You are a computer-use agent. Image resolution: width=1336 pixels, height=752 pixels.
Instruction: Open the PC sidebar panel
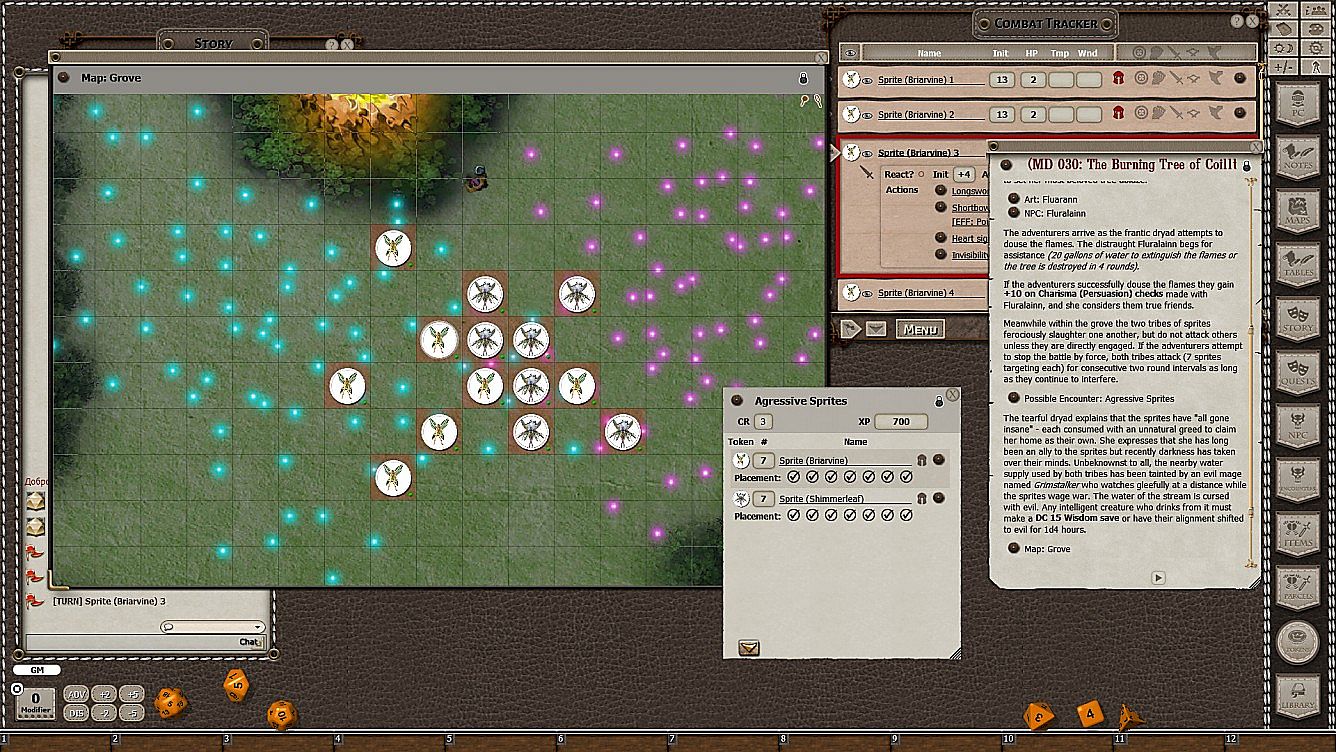pos(1298,104)
